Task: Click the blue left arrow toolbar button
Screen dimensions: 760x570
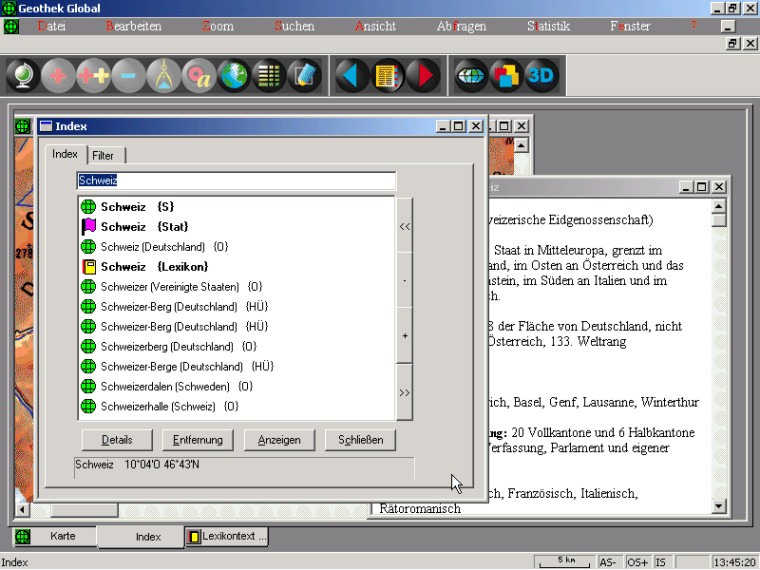Action: click(x=350, y=77)
